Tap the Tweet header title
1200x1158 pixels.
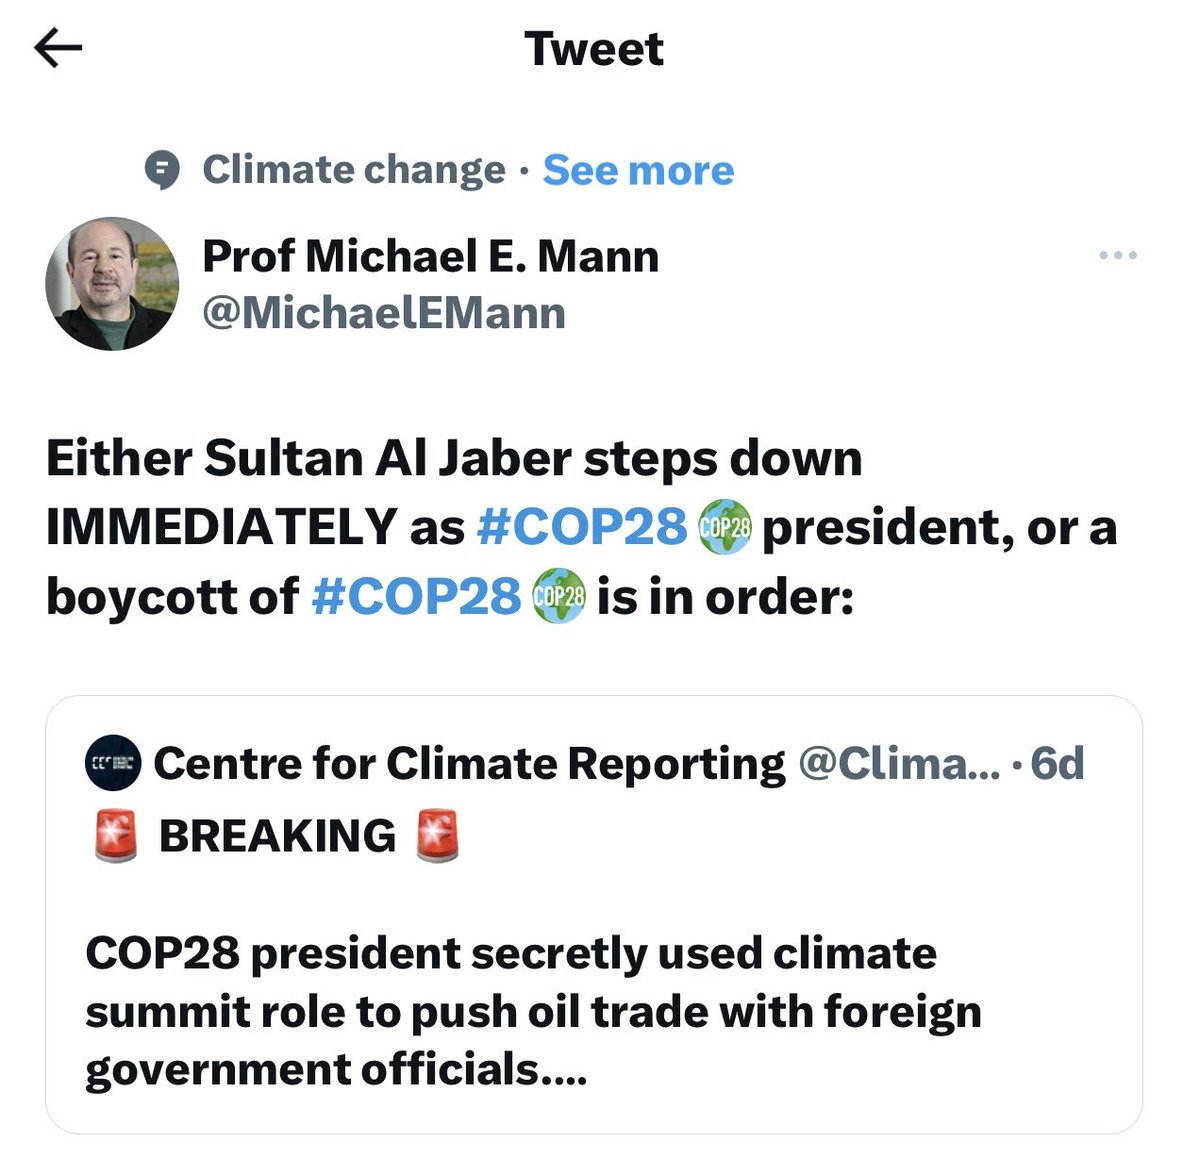coord(594,49)
